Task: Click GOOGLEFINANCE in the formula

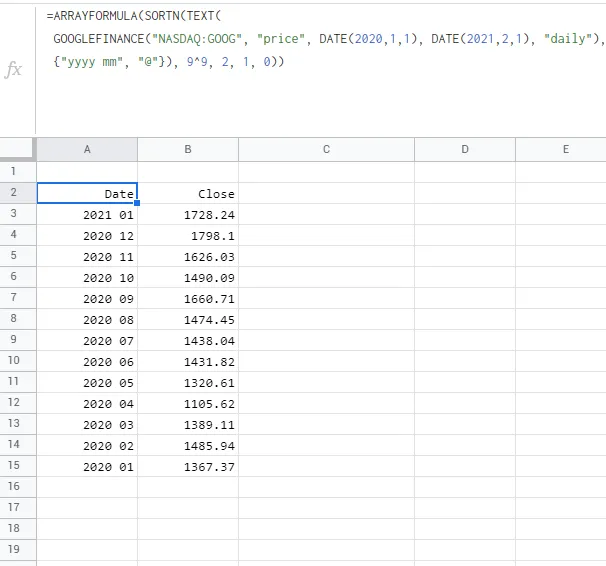Action: pyautogui.click(x=99, y=39)
